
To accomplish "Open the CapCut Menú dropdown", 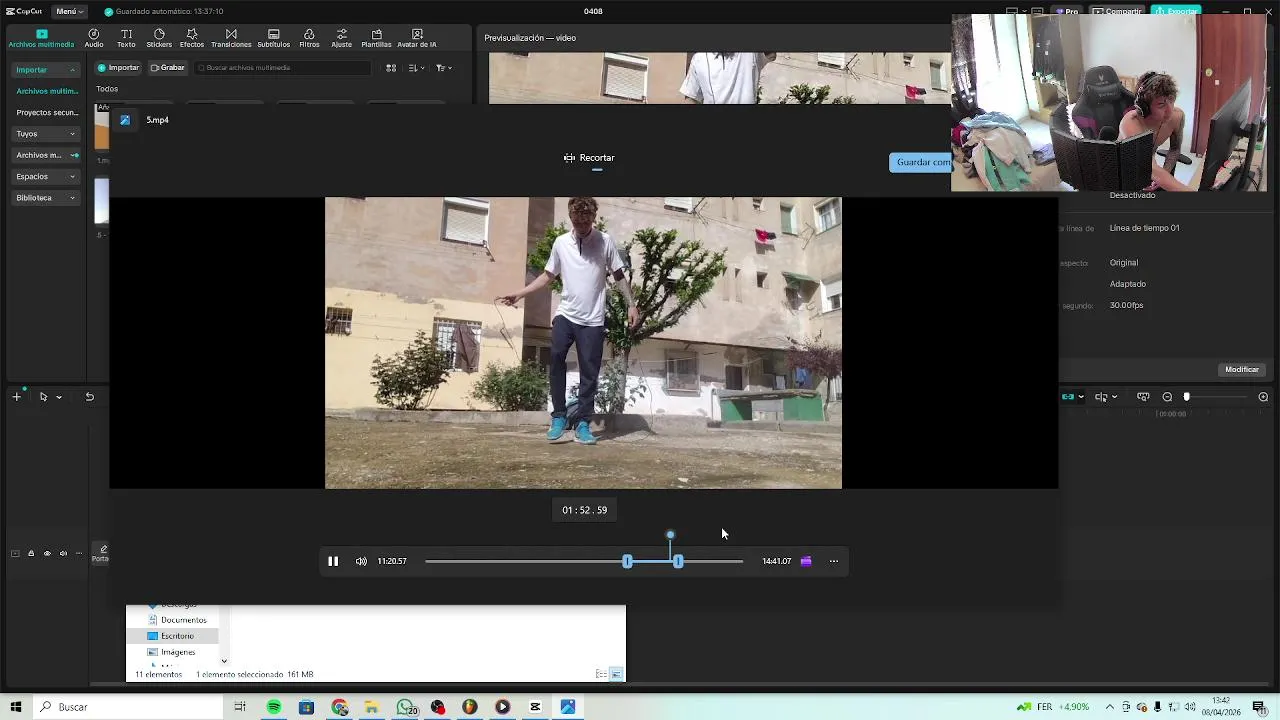I will (68, 11).
